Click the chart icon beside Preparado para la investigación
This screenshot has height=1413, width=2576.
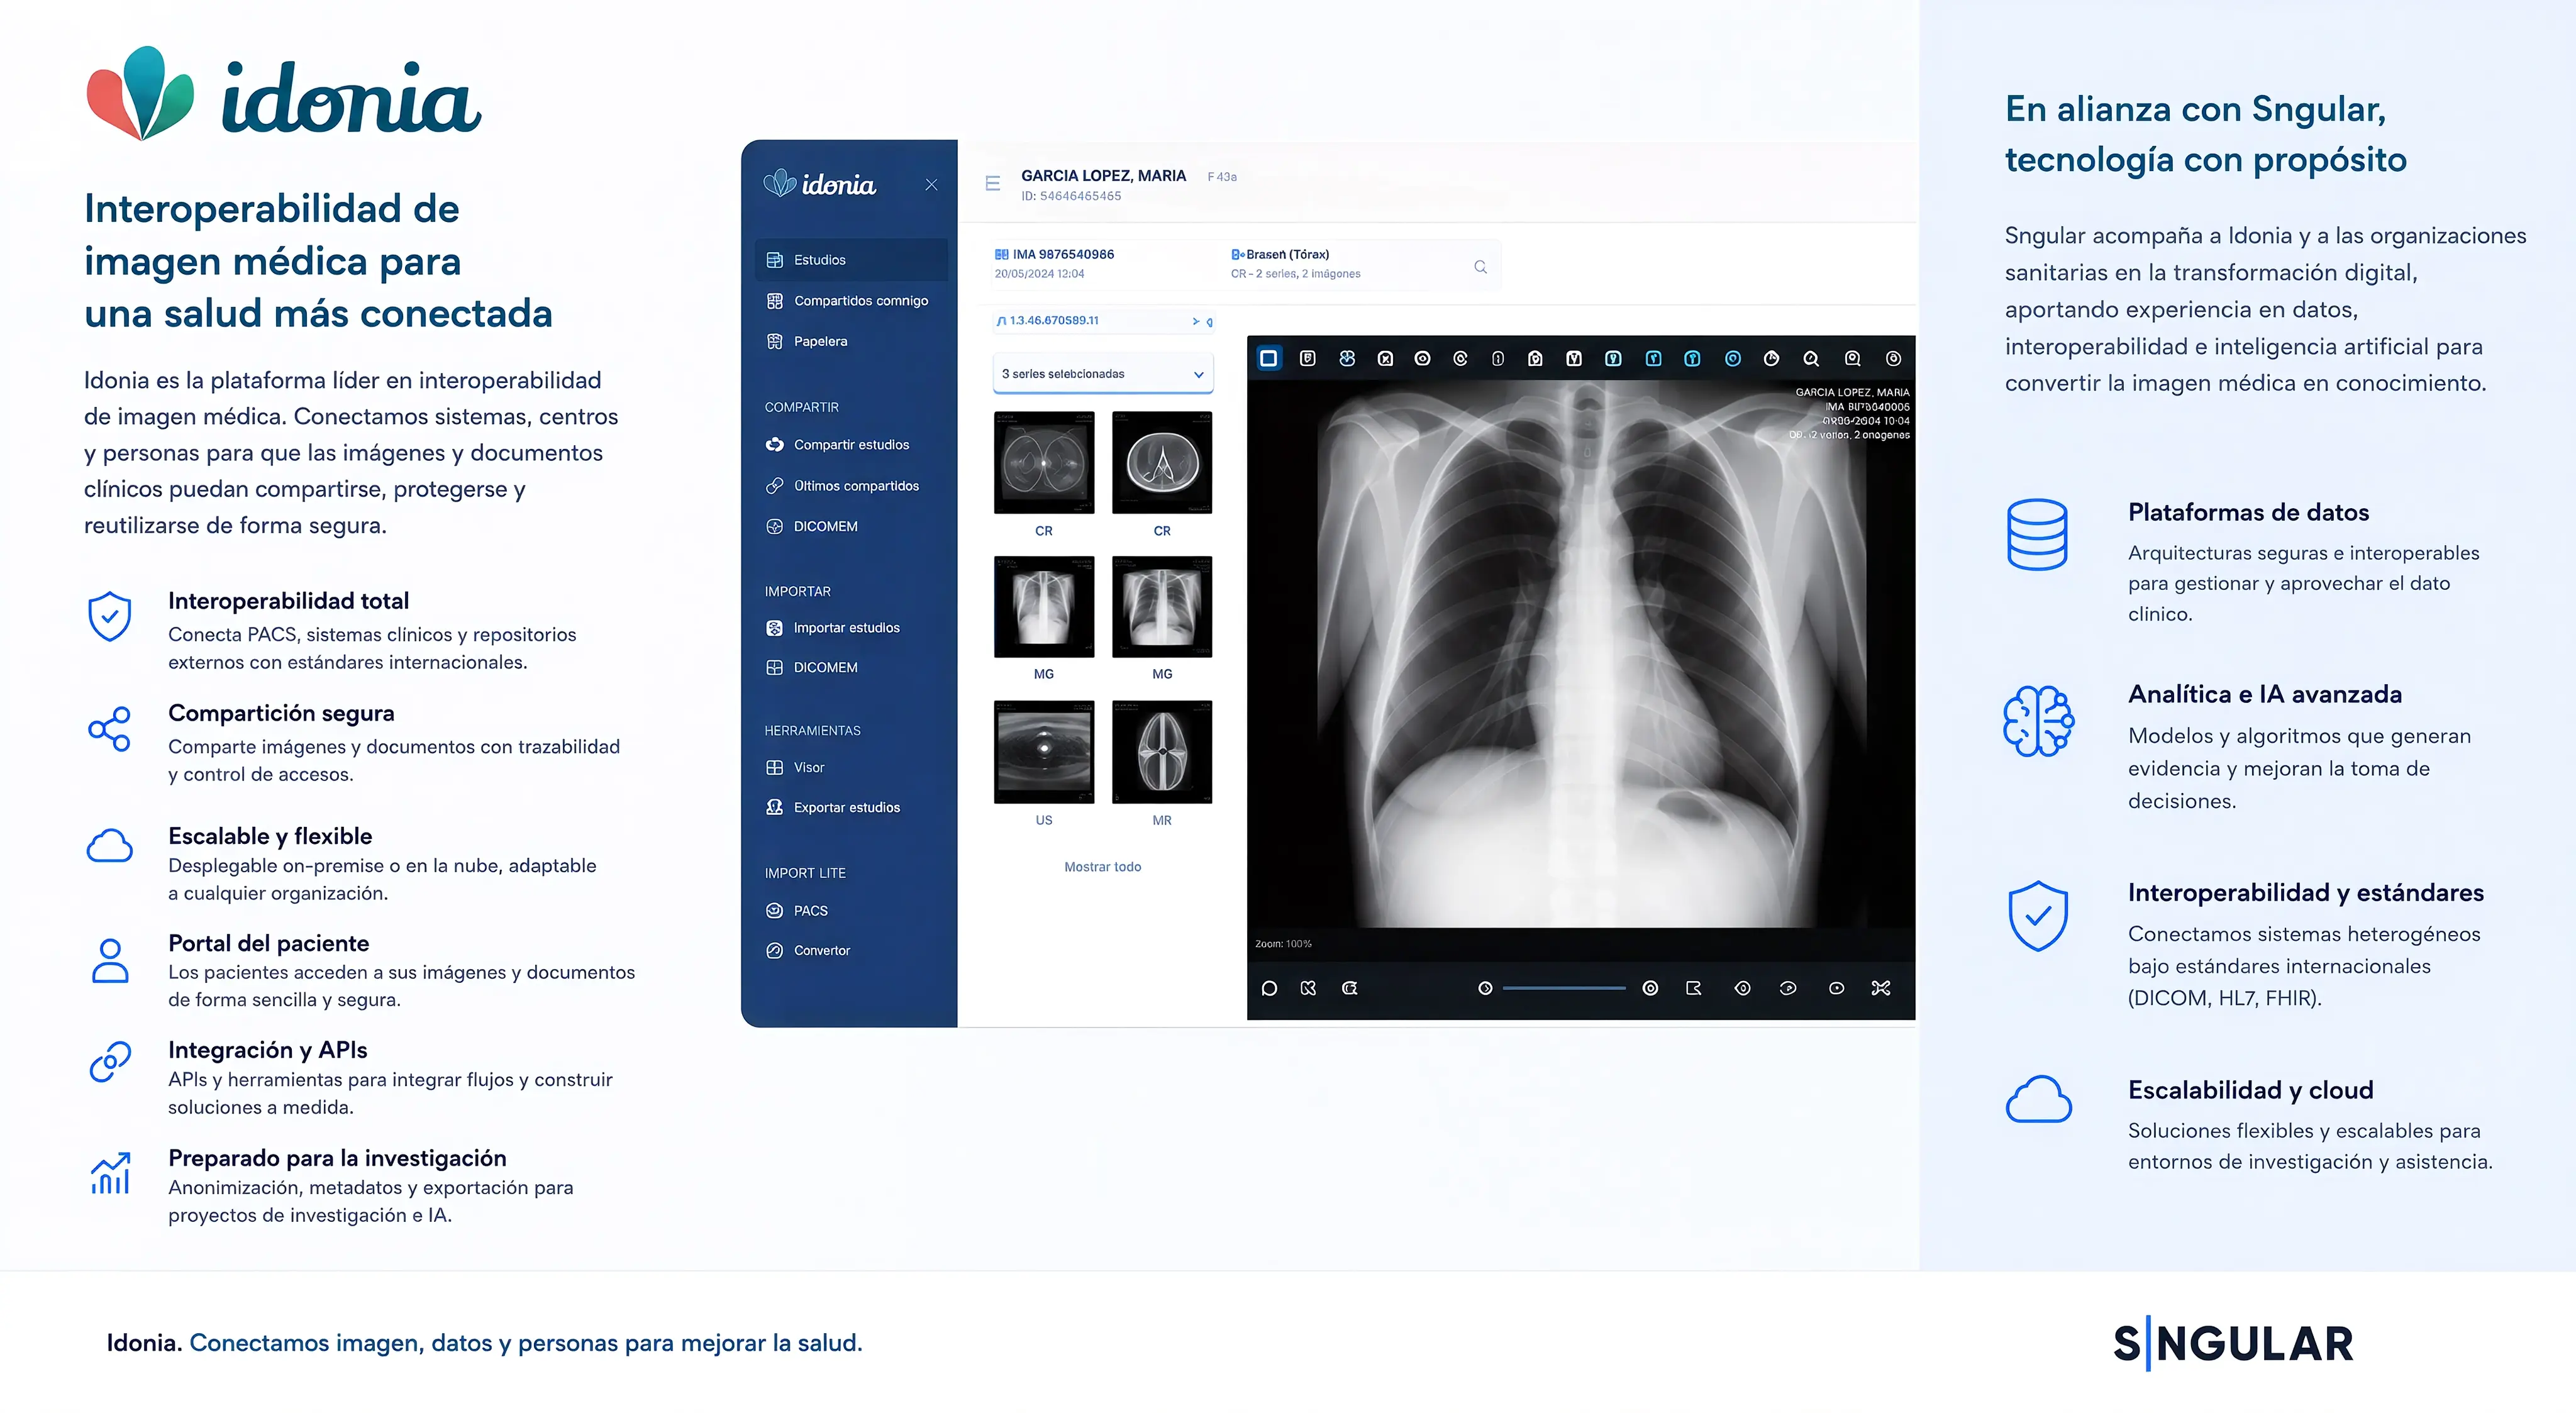110,1173
